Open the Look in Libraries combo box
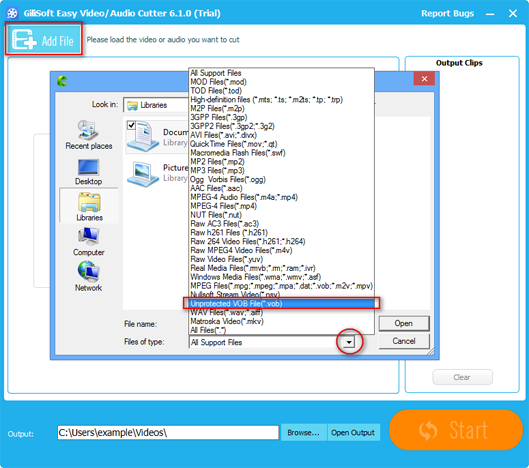529x468 pixels. 156,105
